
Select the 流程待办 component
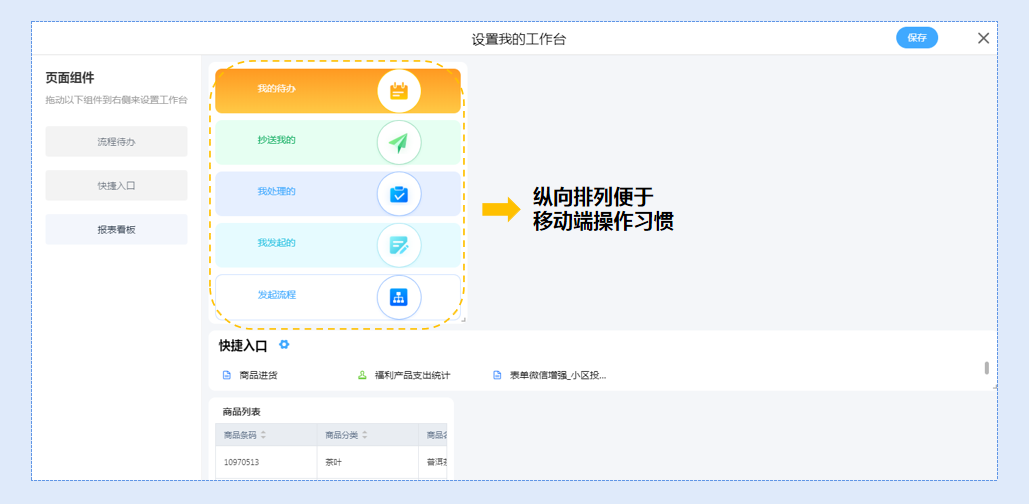116,142
